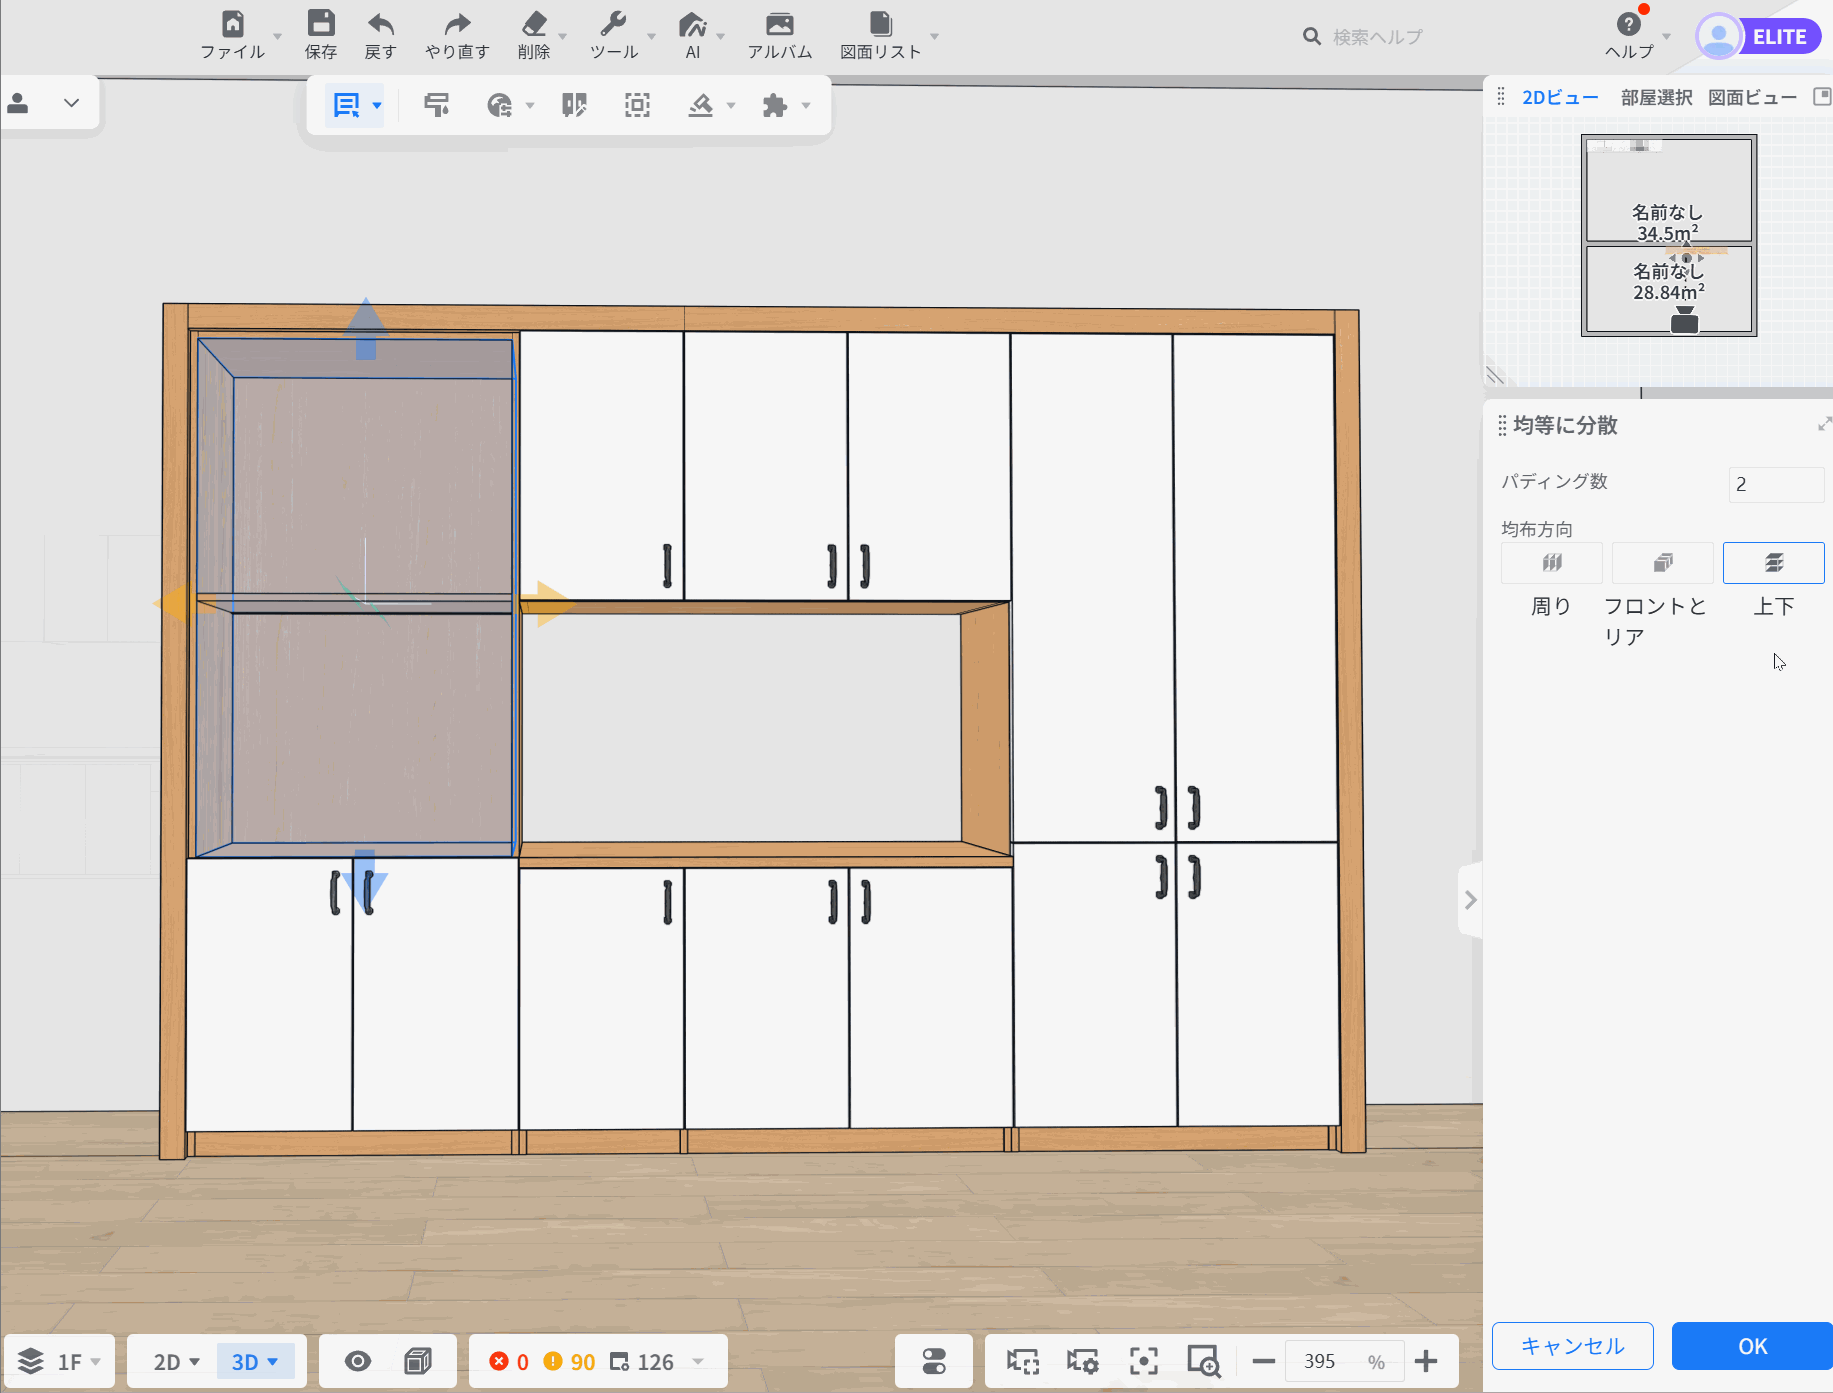Click the zoom region magnifier icon
Viewport: 1833px width, 1393px height.
(x=1203, y=1361)
